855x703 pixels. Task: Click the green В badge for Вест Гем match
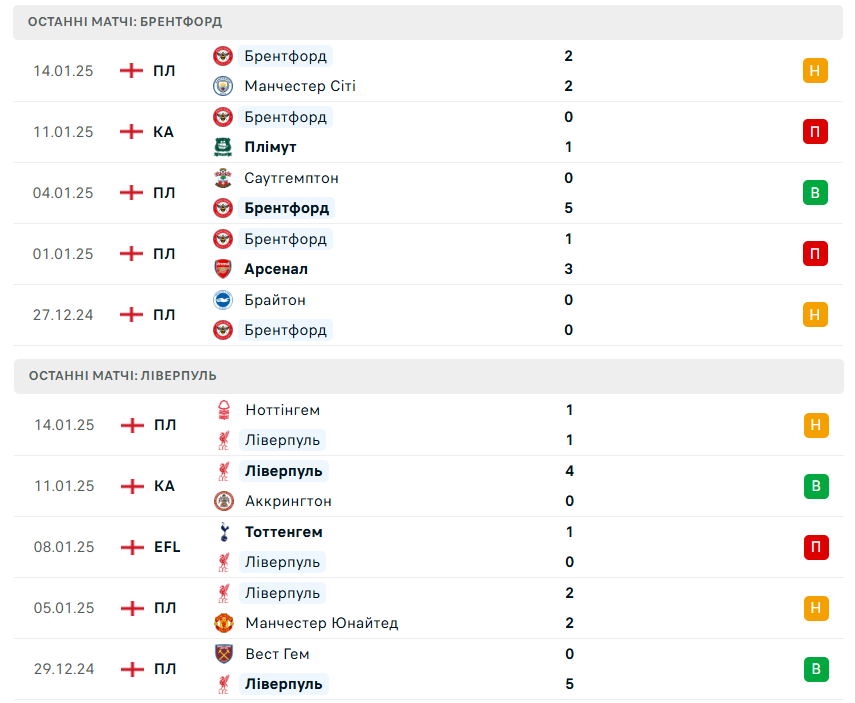(816, 669)
